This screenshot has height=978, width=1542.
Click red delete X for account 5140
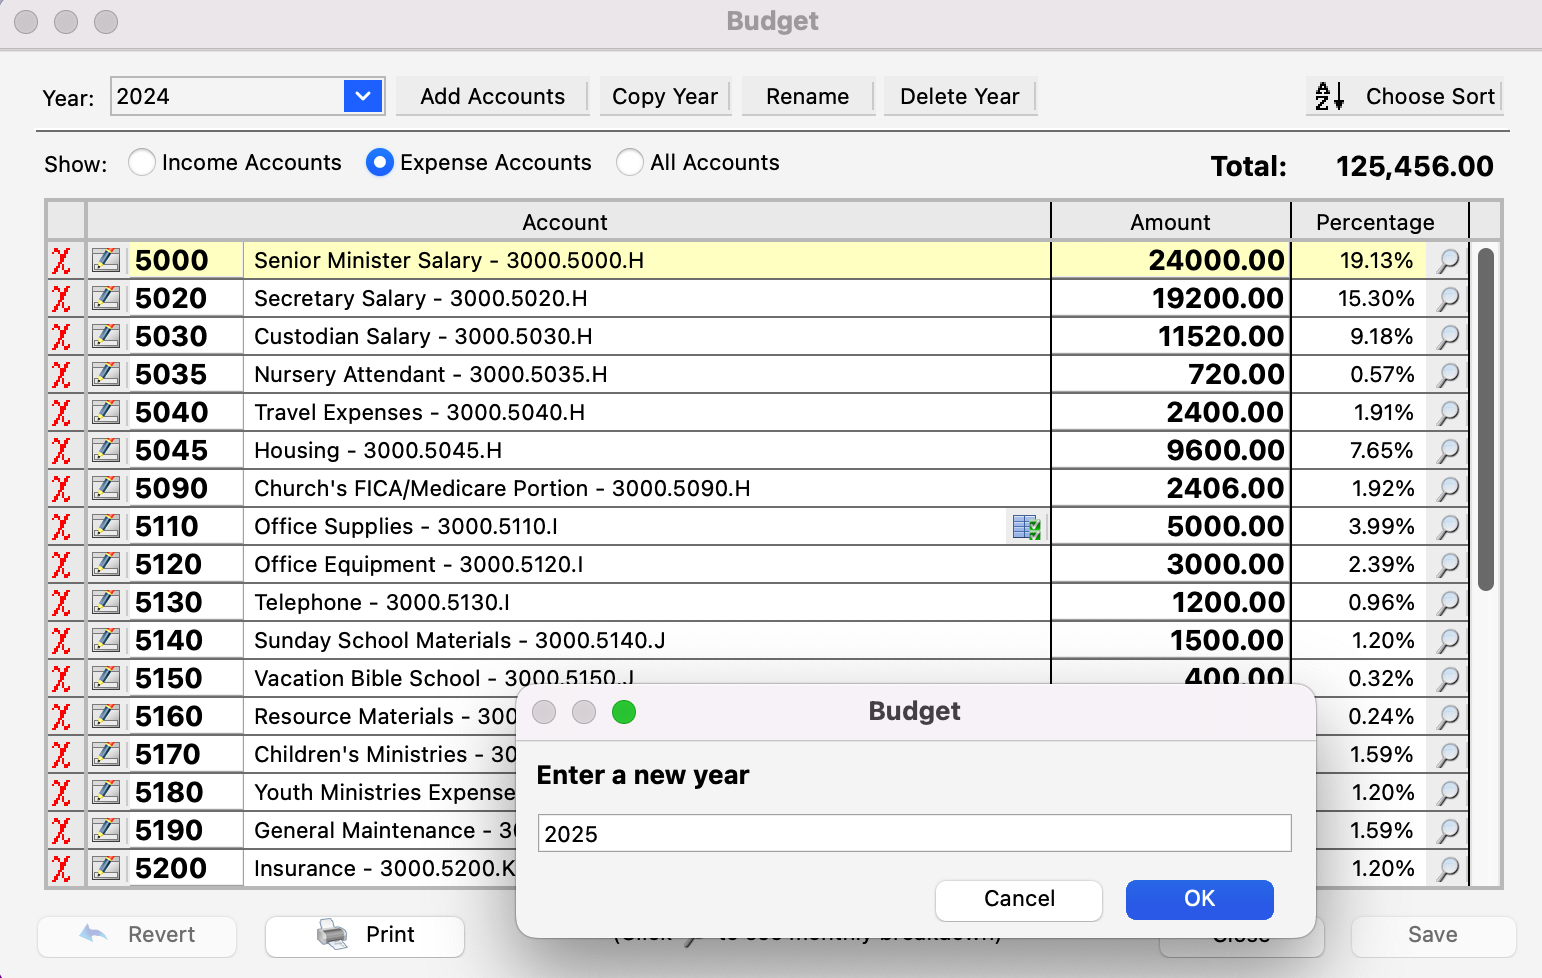pos(62,641)
